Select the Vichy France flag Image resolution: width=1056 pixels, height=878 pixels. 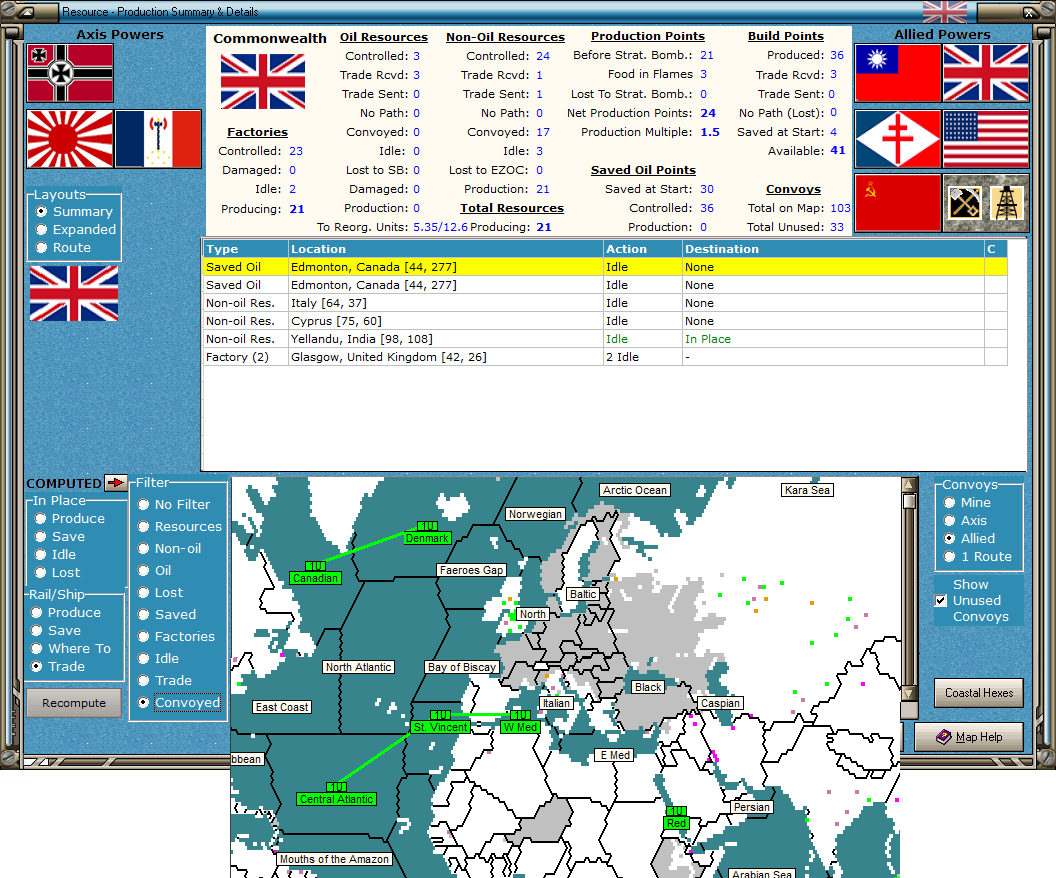(158, 139)
